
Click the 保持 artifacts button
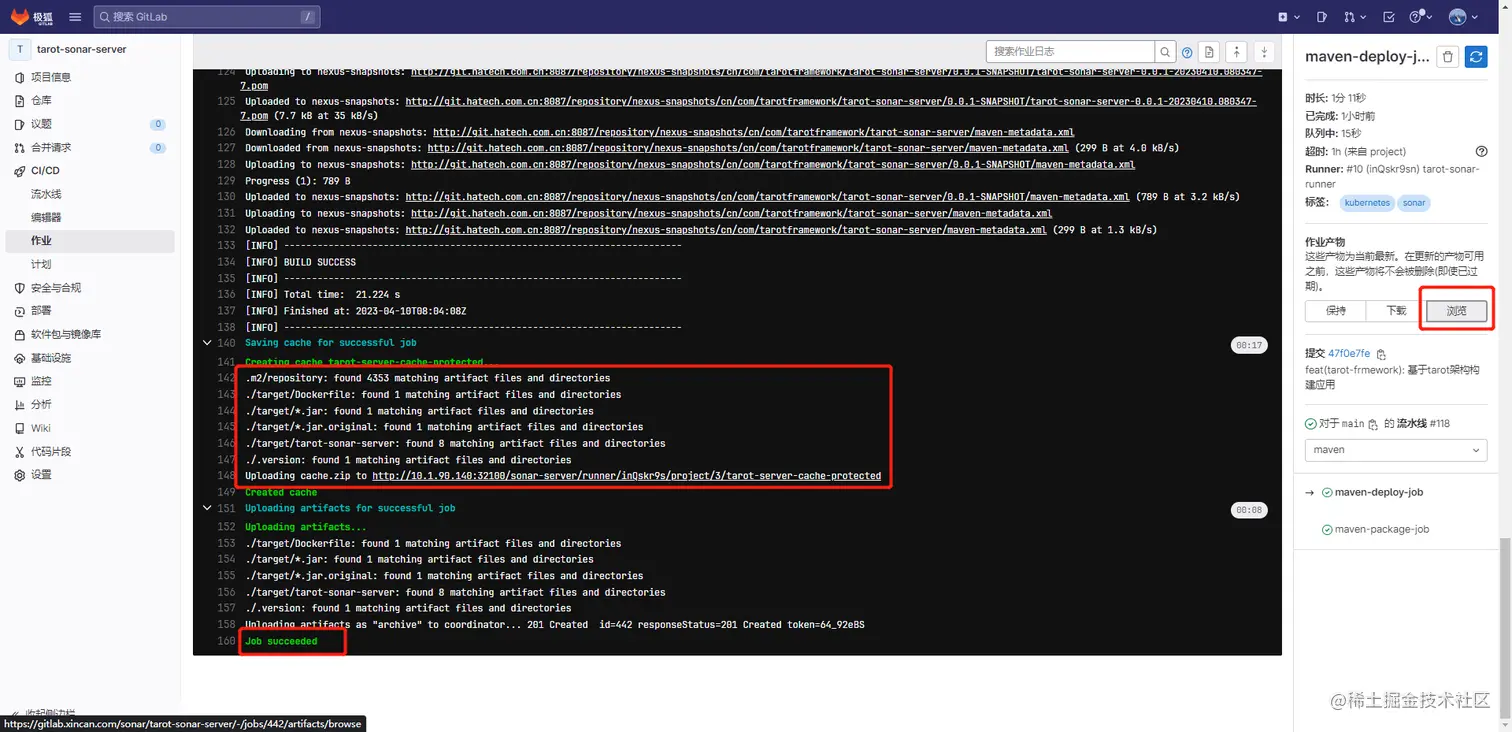[1335, 311]
